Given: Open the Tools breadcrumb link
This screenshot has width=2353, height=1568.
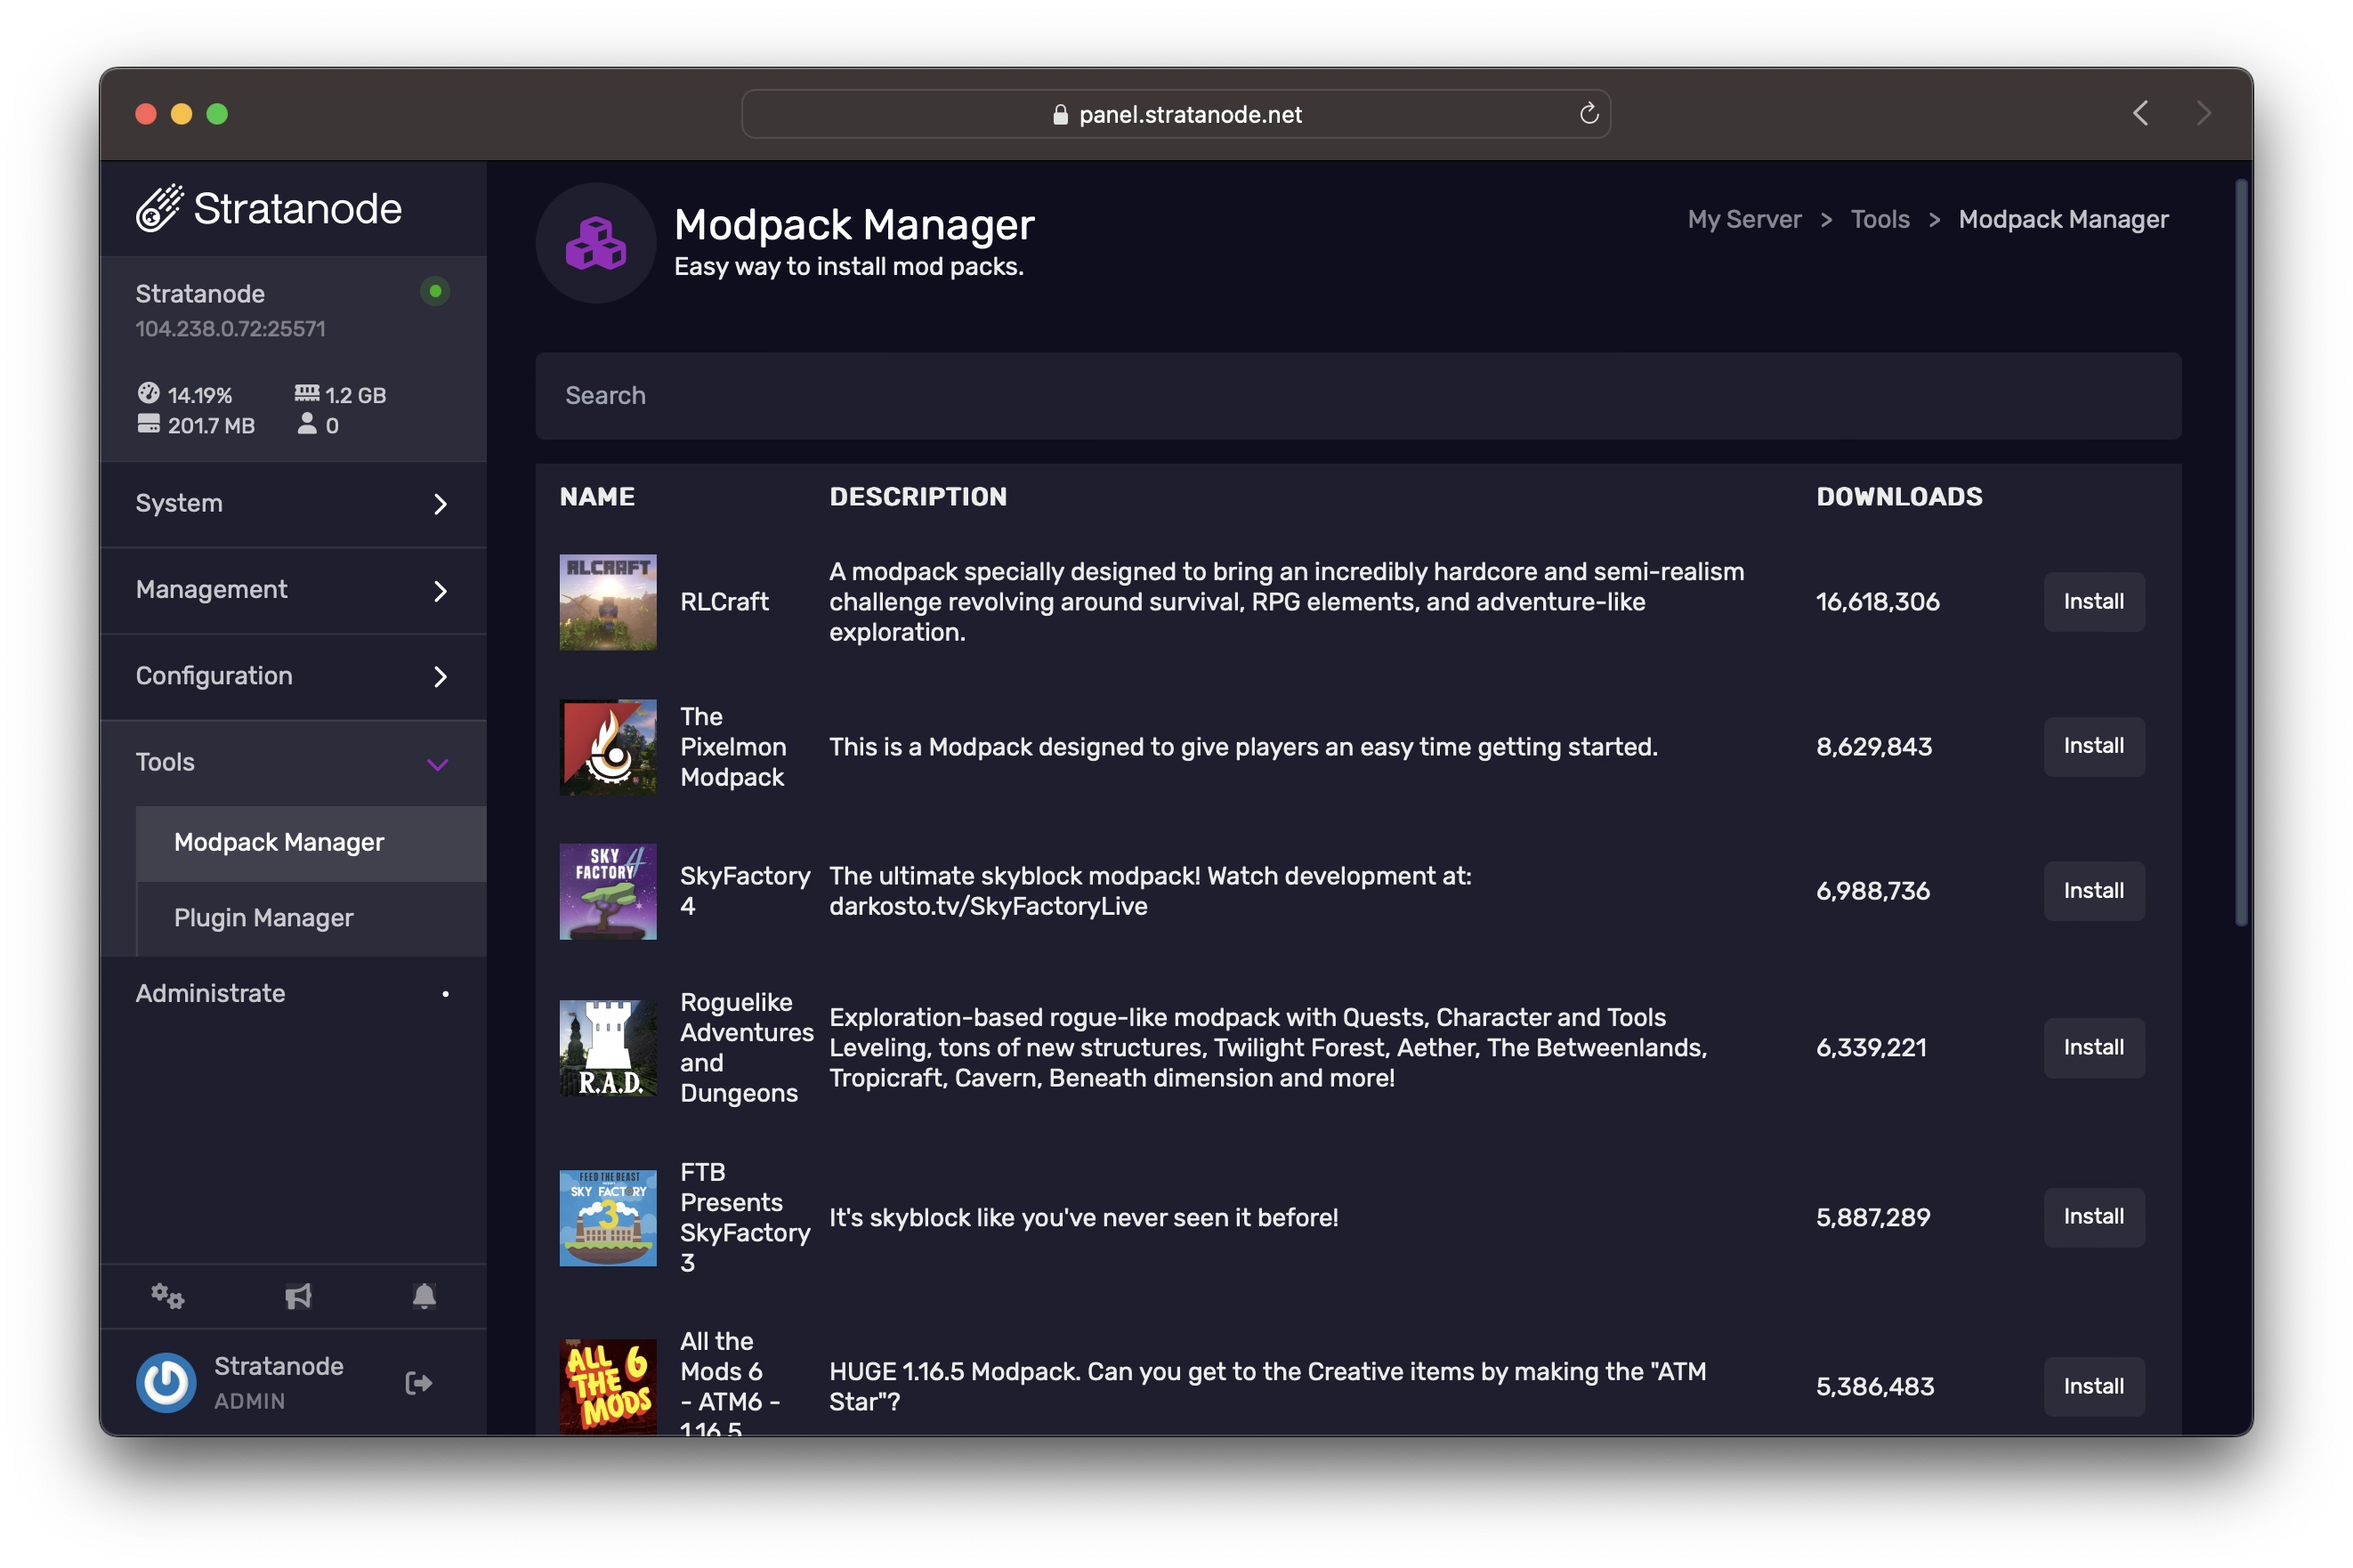Looking at the screenshot, I should pos(1880,218).
